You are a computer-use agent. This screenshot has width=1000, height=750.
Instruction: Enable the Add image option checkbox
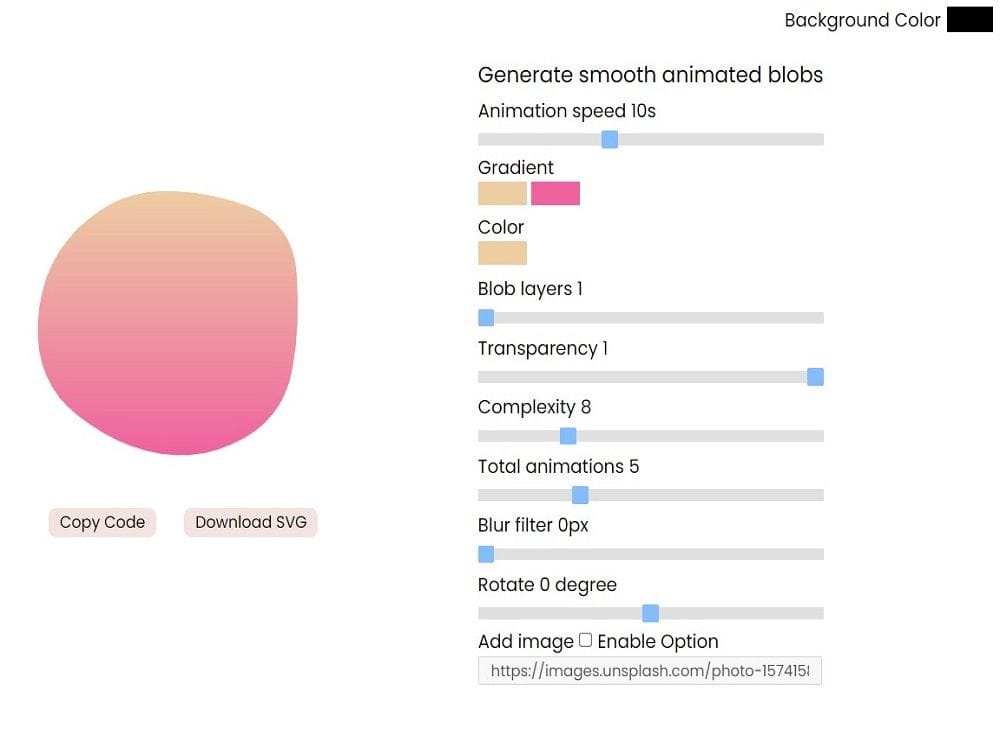tap(585, 640)
